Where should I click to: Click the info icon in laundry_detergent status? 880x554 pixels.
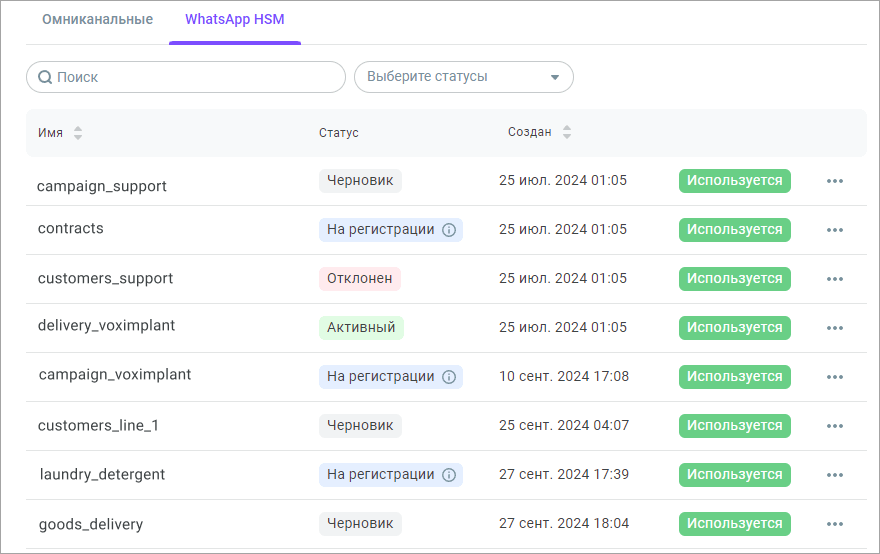click(x=449, y=475)
